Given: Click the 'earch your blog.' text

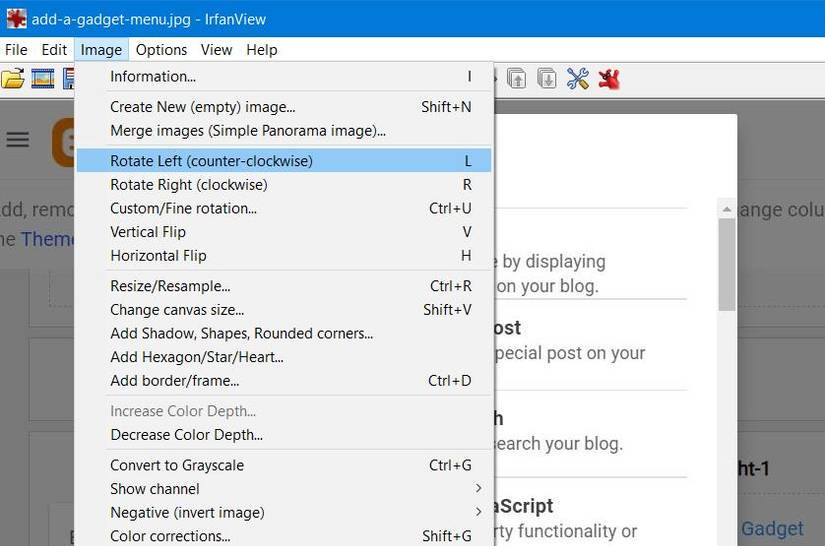Looking at the screenshot, I should [559, 444].
